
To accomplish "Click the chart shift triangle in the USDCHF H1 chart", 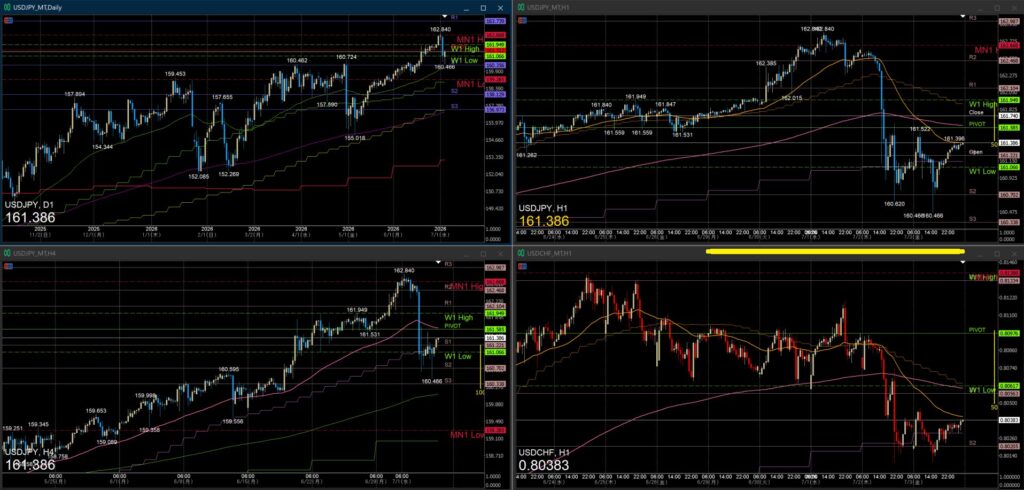I will pos(962,261).
